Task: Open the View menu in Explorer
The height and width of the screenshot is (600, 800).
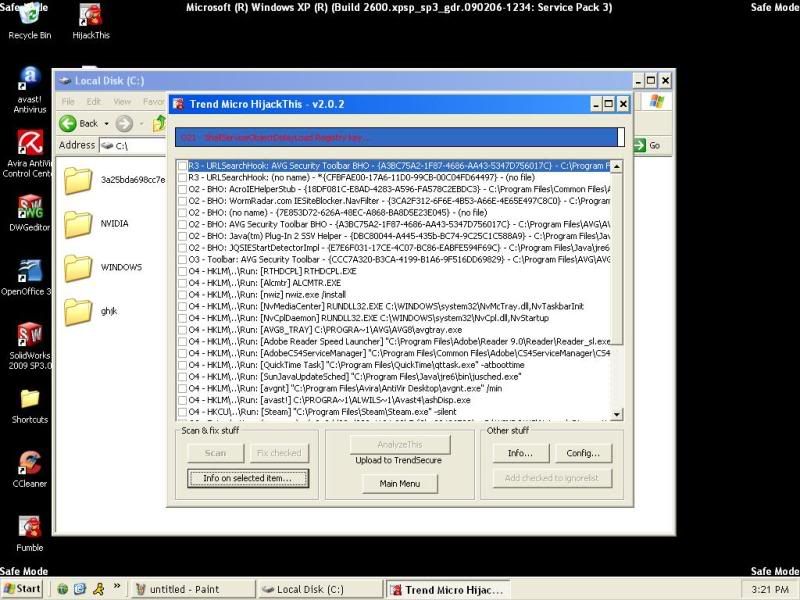Action: point(122,101)
